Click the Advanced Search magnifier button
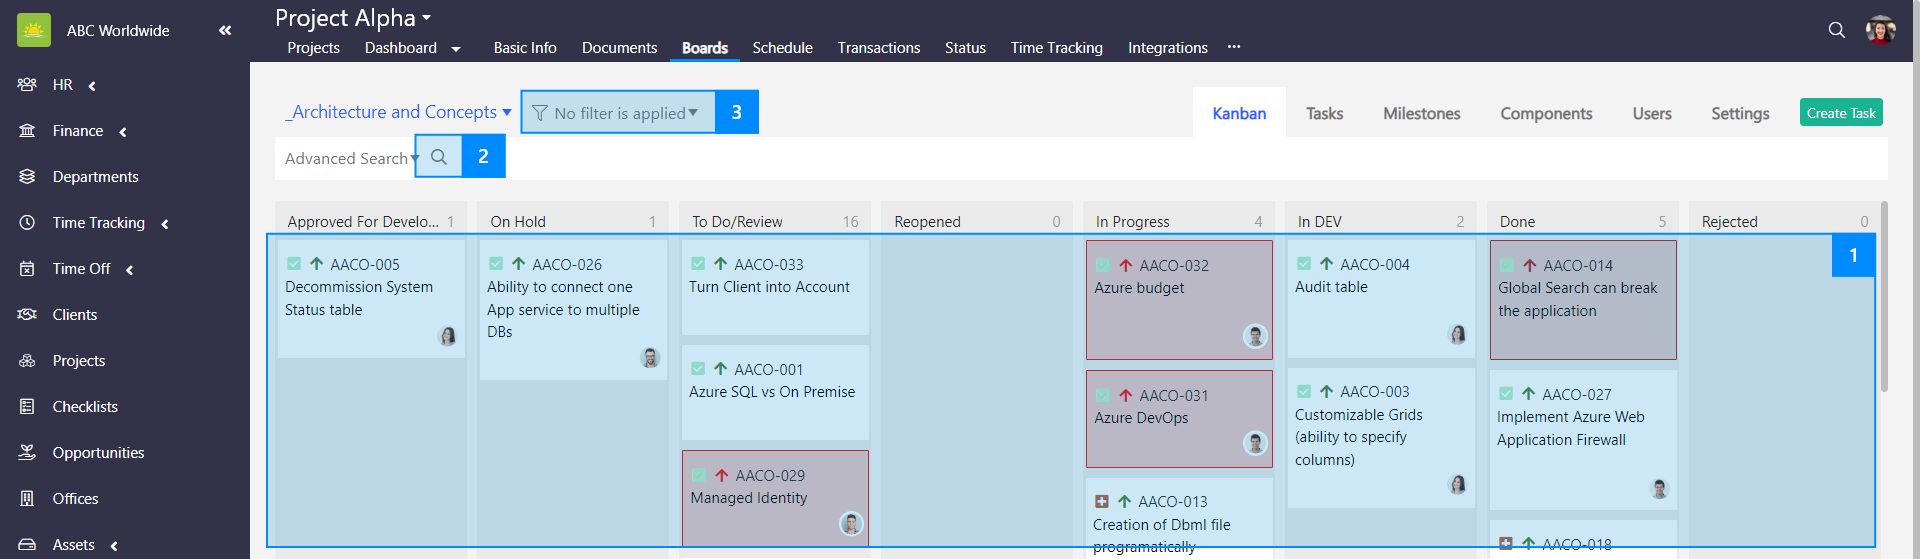 pos(439,157)
